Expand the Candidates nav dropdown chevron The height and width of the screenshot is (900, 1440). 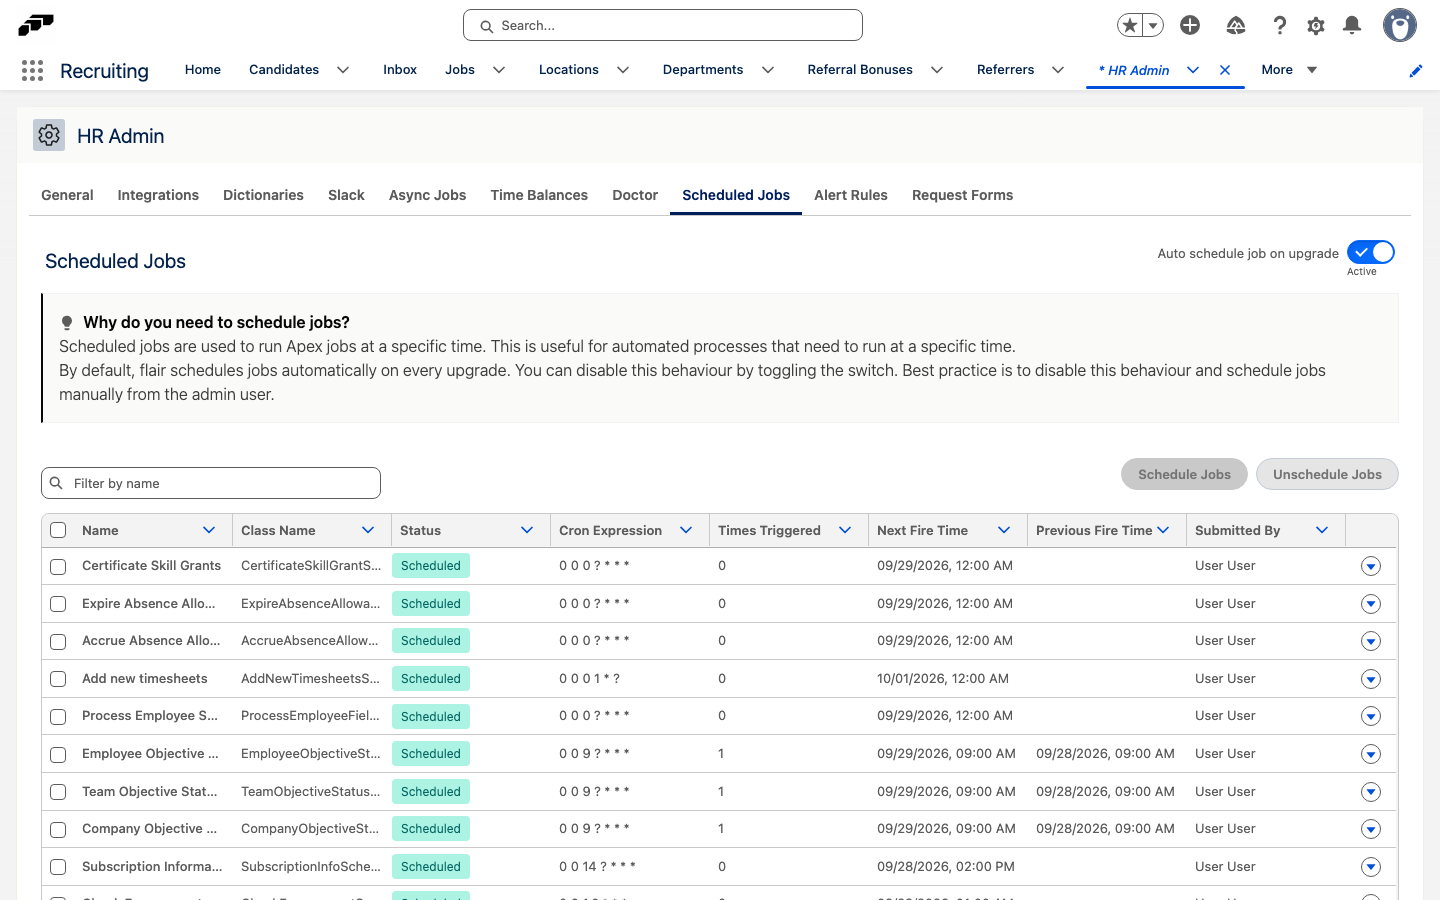tap(343, 70)
